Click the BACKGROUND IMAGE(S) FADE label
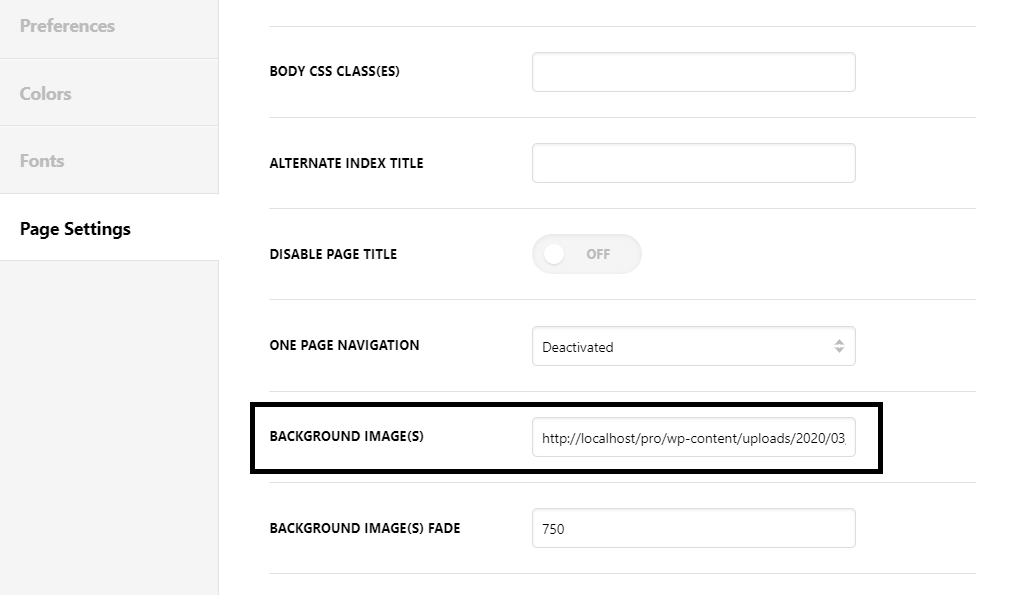 (365, 528)
